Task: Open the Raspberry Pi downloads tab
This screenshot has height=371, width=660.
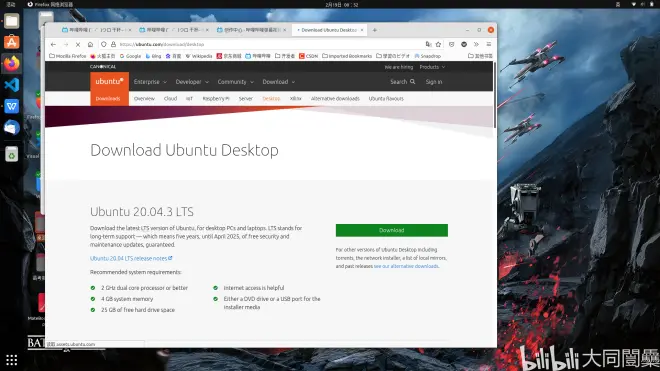Action: point(216,99)
